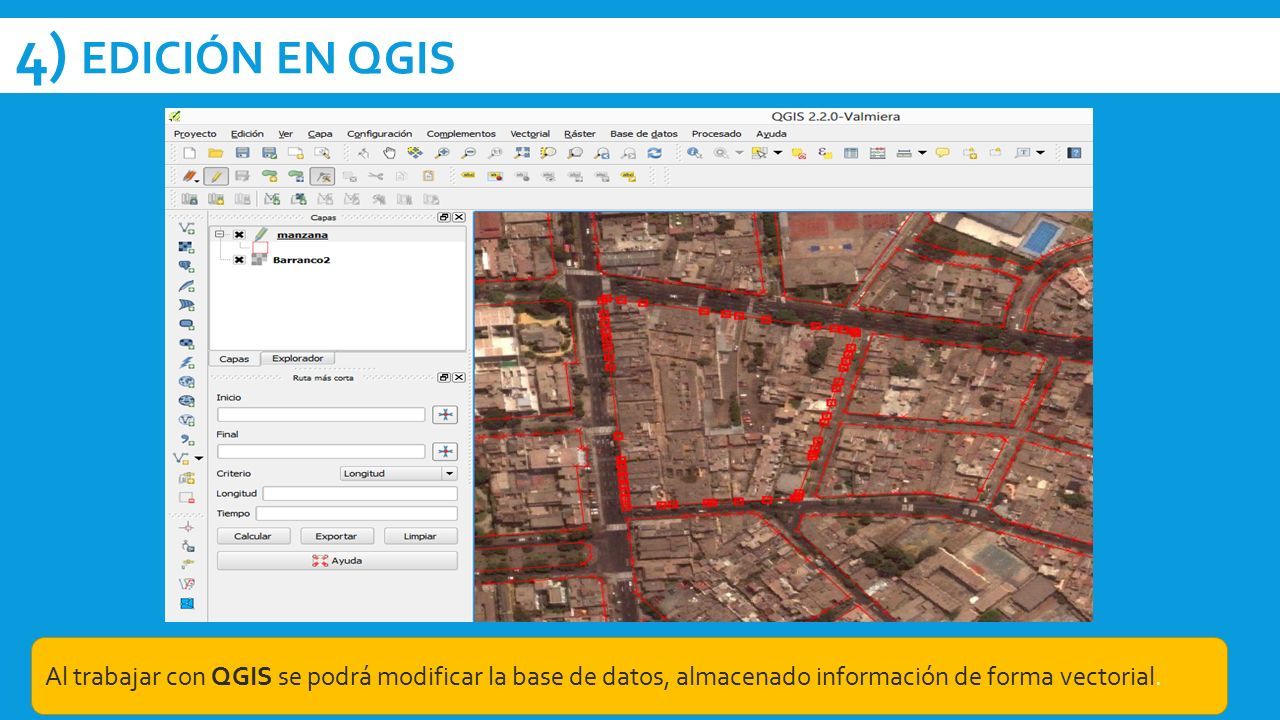This screenshot has height=720, width=1280.
Task: Switch to the Capas tab
Action: (x=234, y=359)
